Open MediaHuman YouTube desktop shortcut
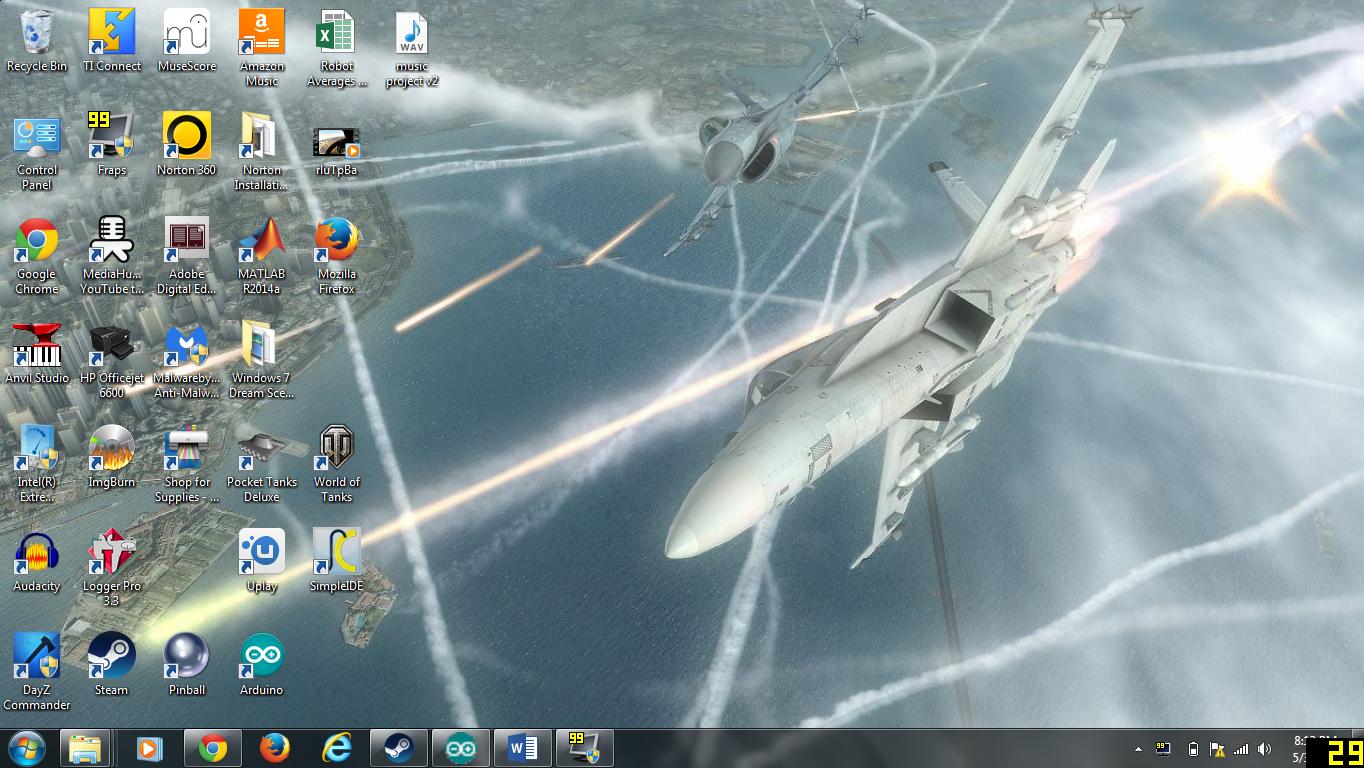This screenshot has height=768, width=1364. click(x=112, y=256)
